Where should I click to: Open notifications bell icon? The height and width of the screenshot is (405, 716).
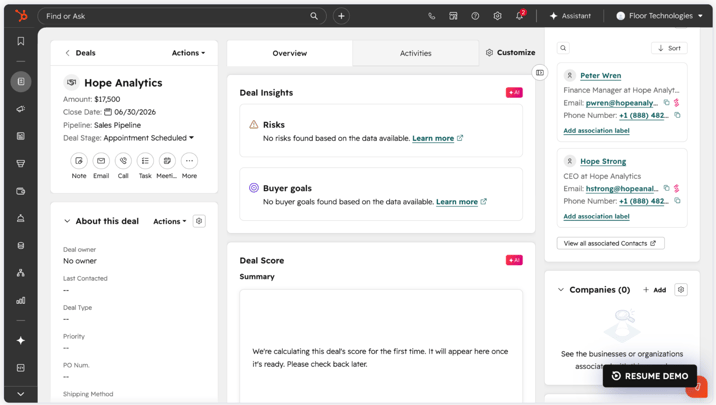pyautogui.click(x=520, y=16)
